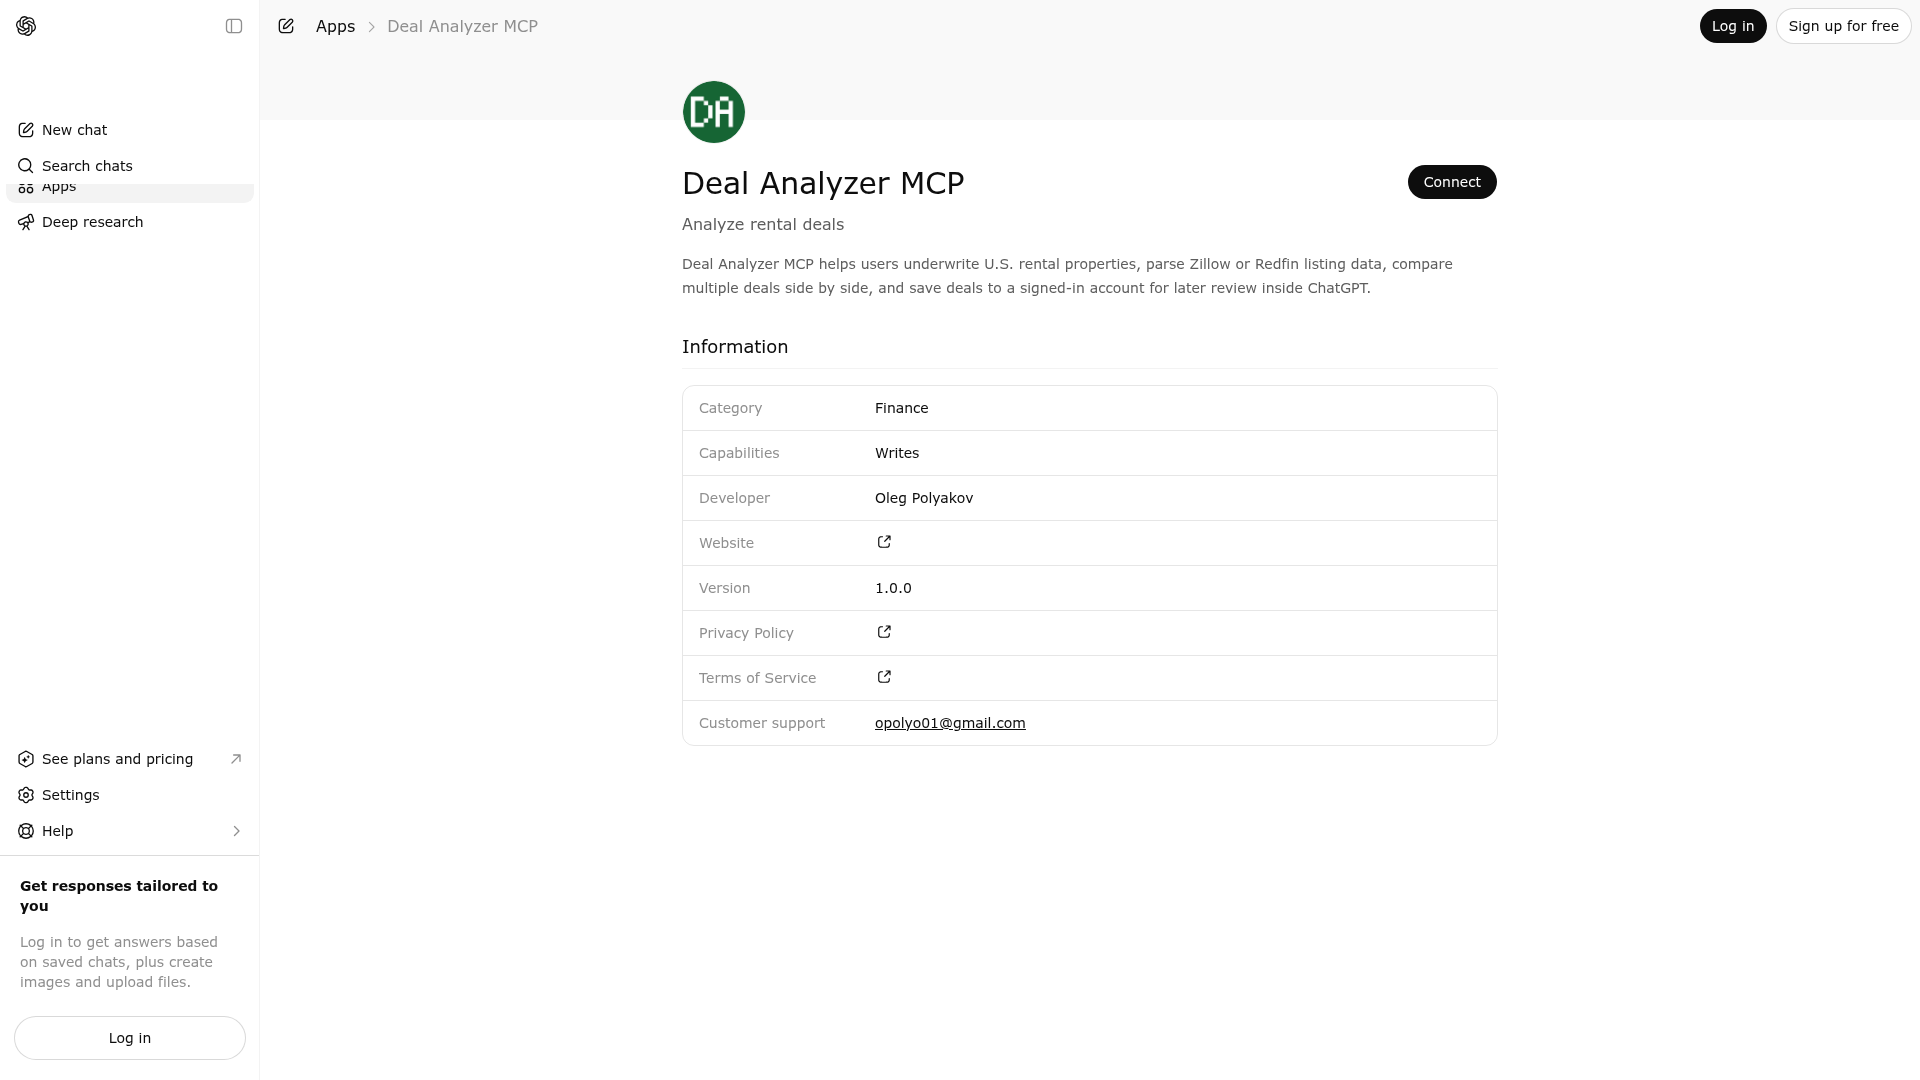Click the Connect button

click(x=1452, y=182)
